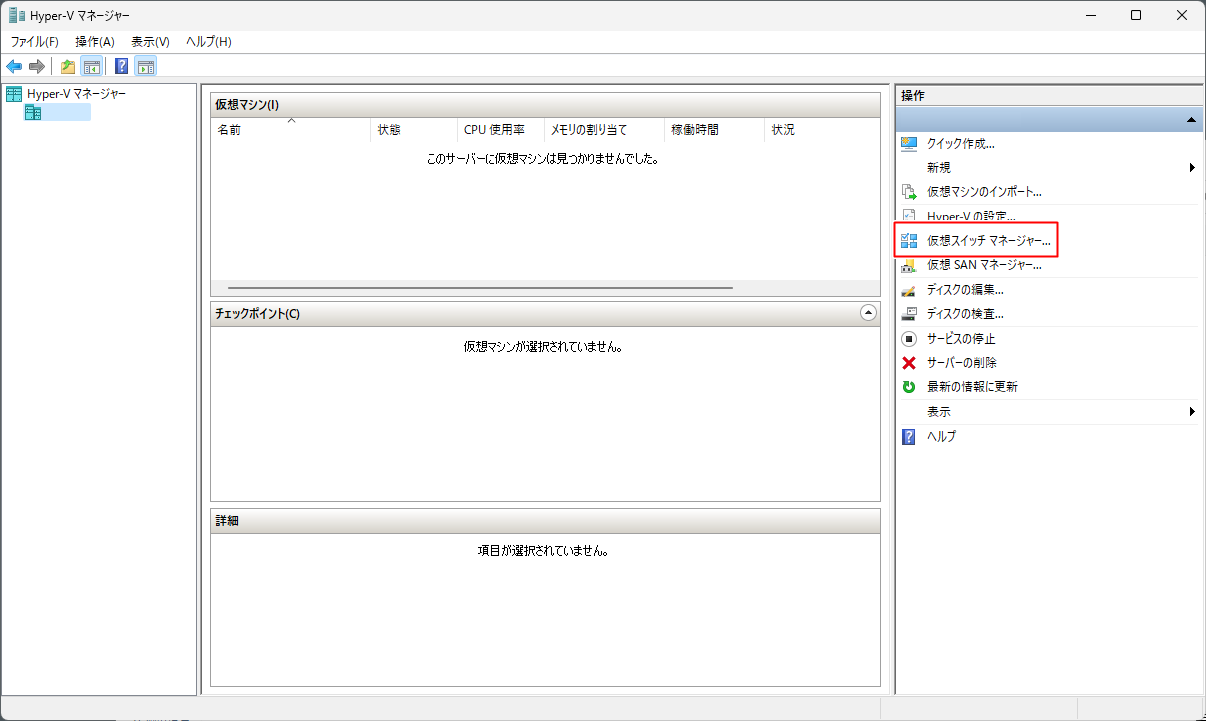Click the blue Back arrow in toolbar

[14, 67]
